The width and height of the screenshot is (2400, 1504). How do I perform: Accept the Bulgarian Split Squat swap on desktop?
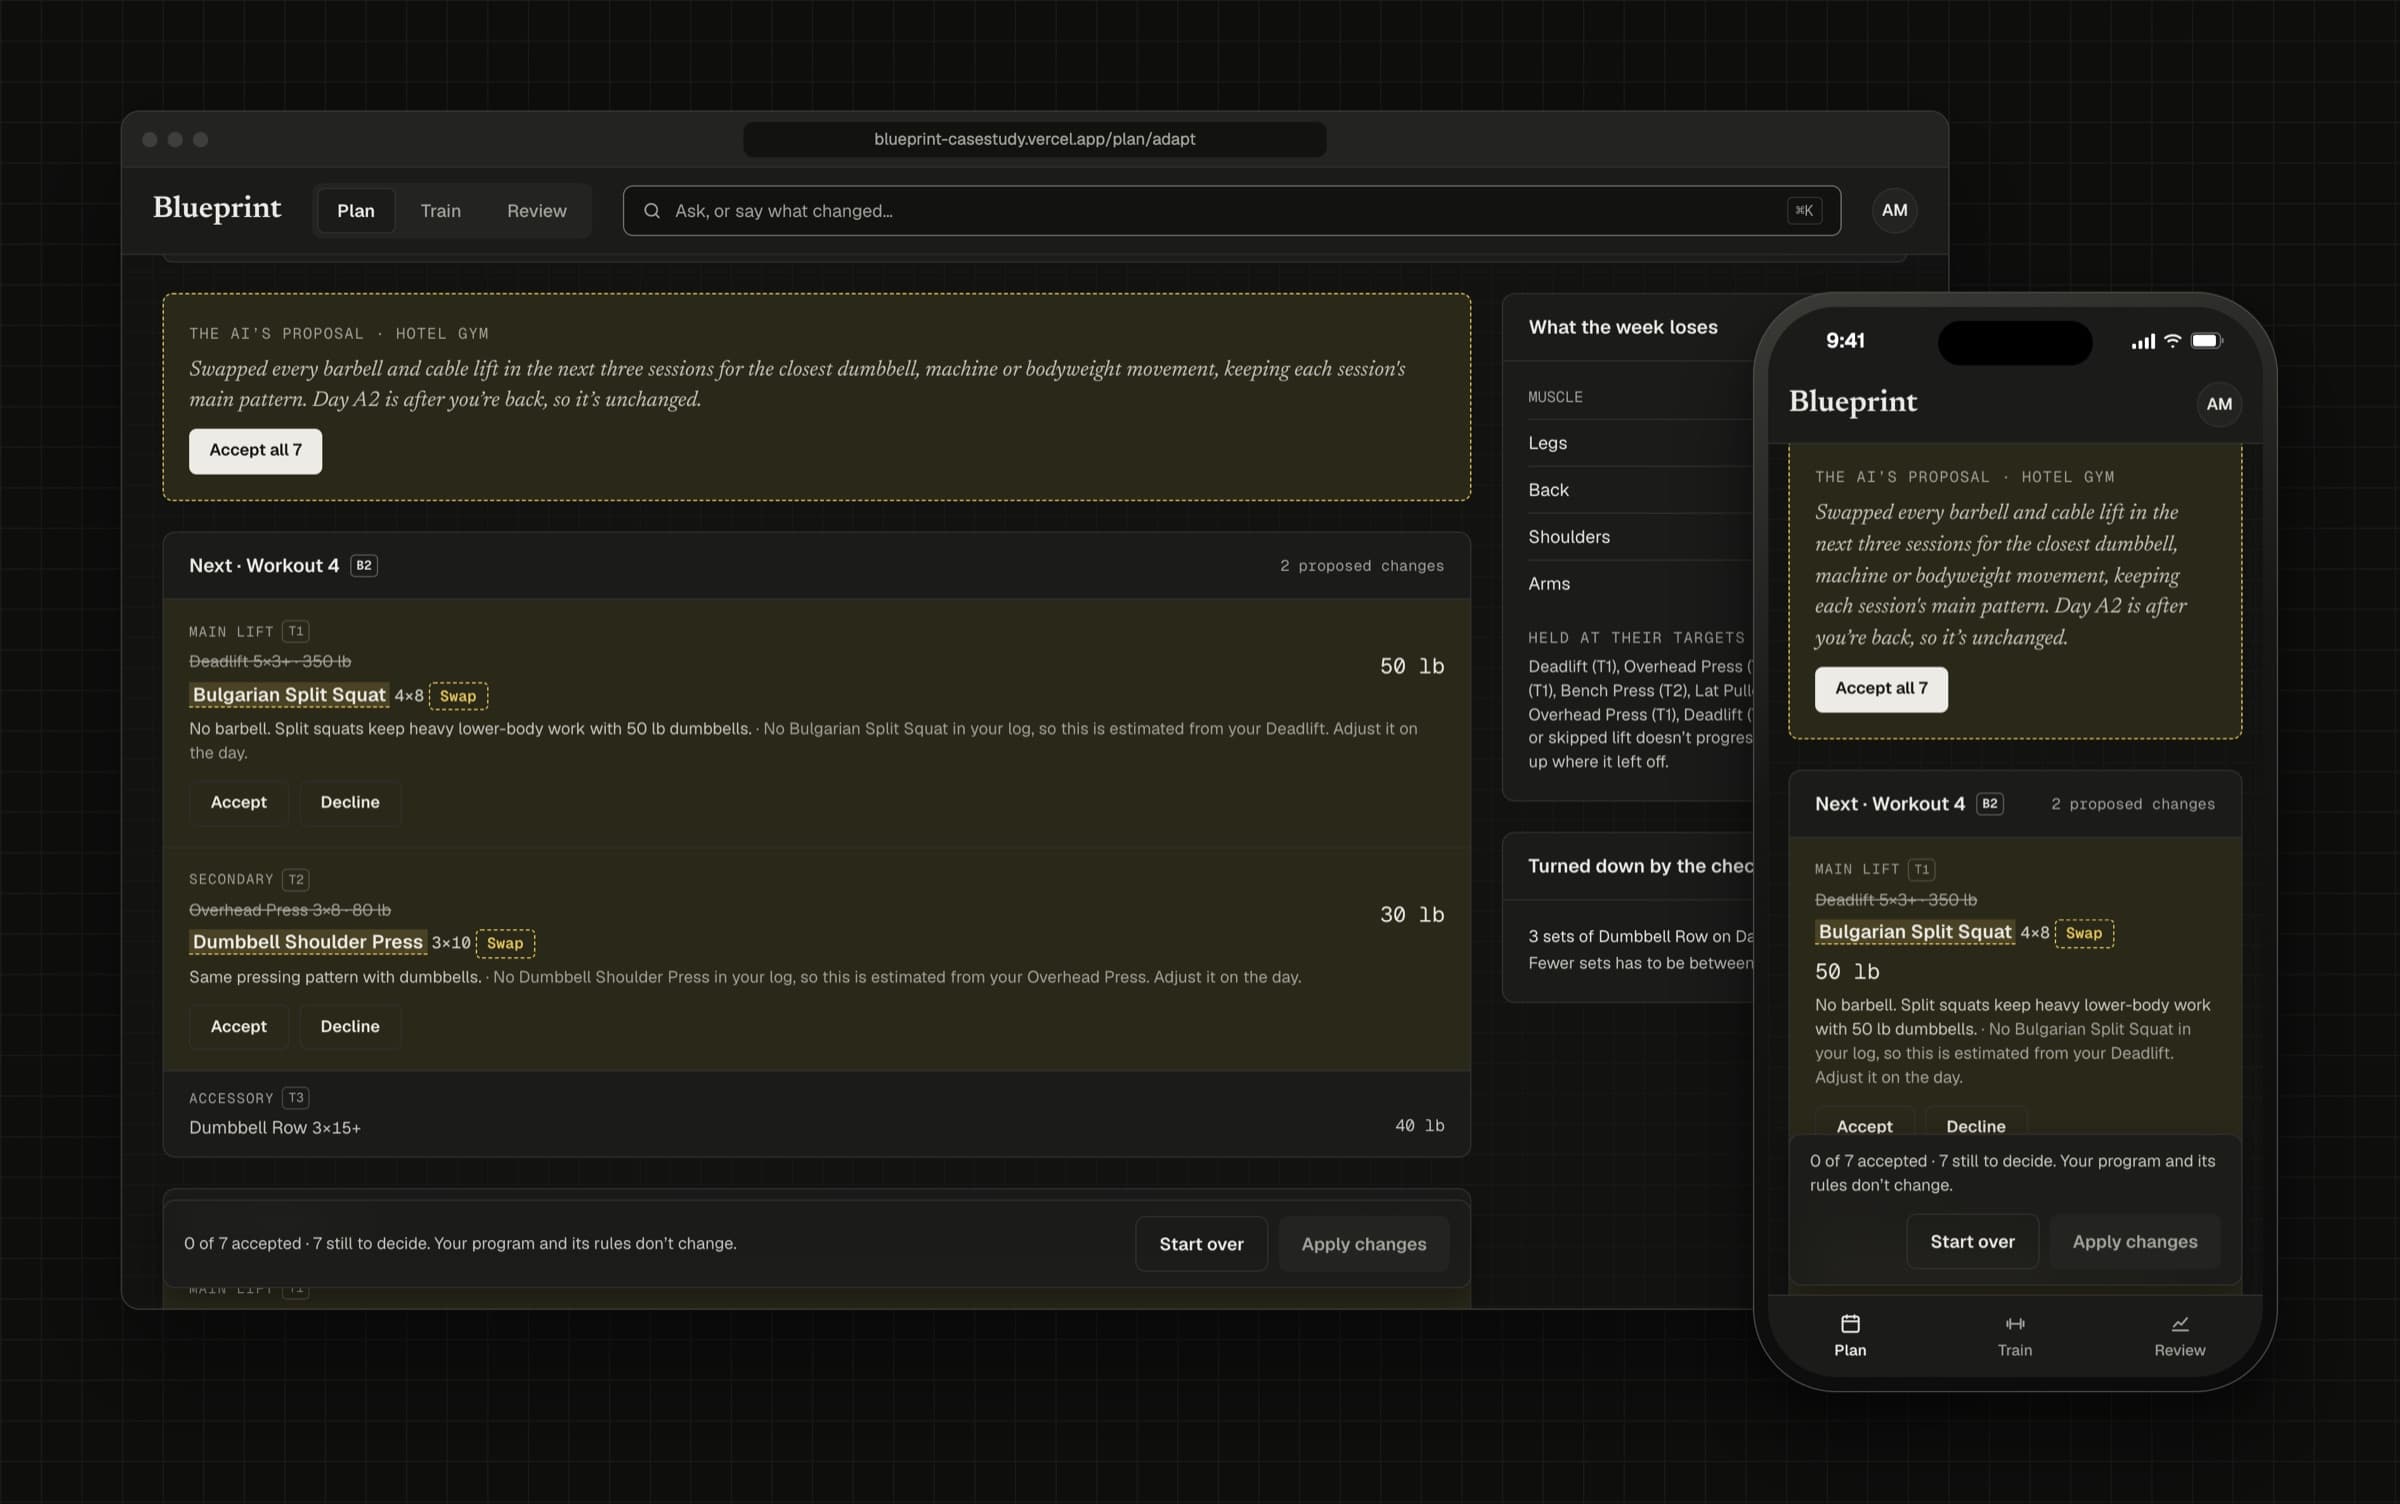click(x=239, y=803)
